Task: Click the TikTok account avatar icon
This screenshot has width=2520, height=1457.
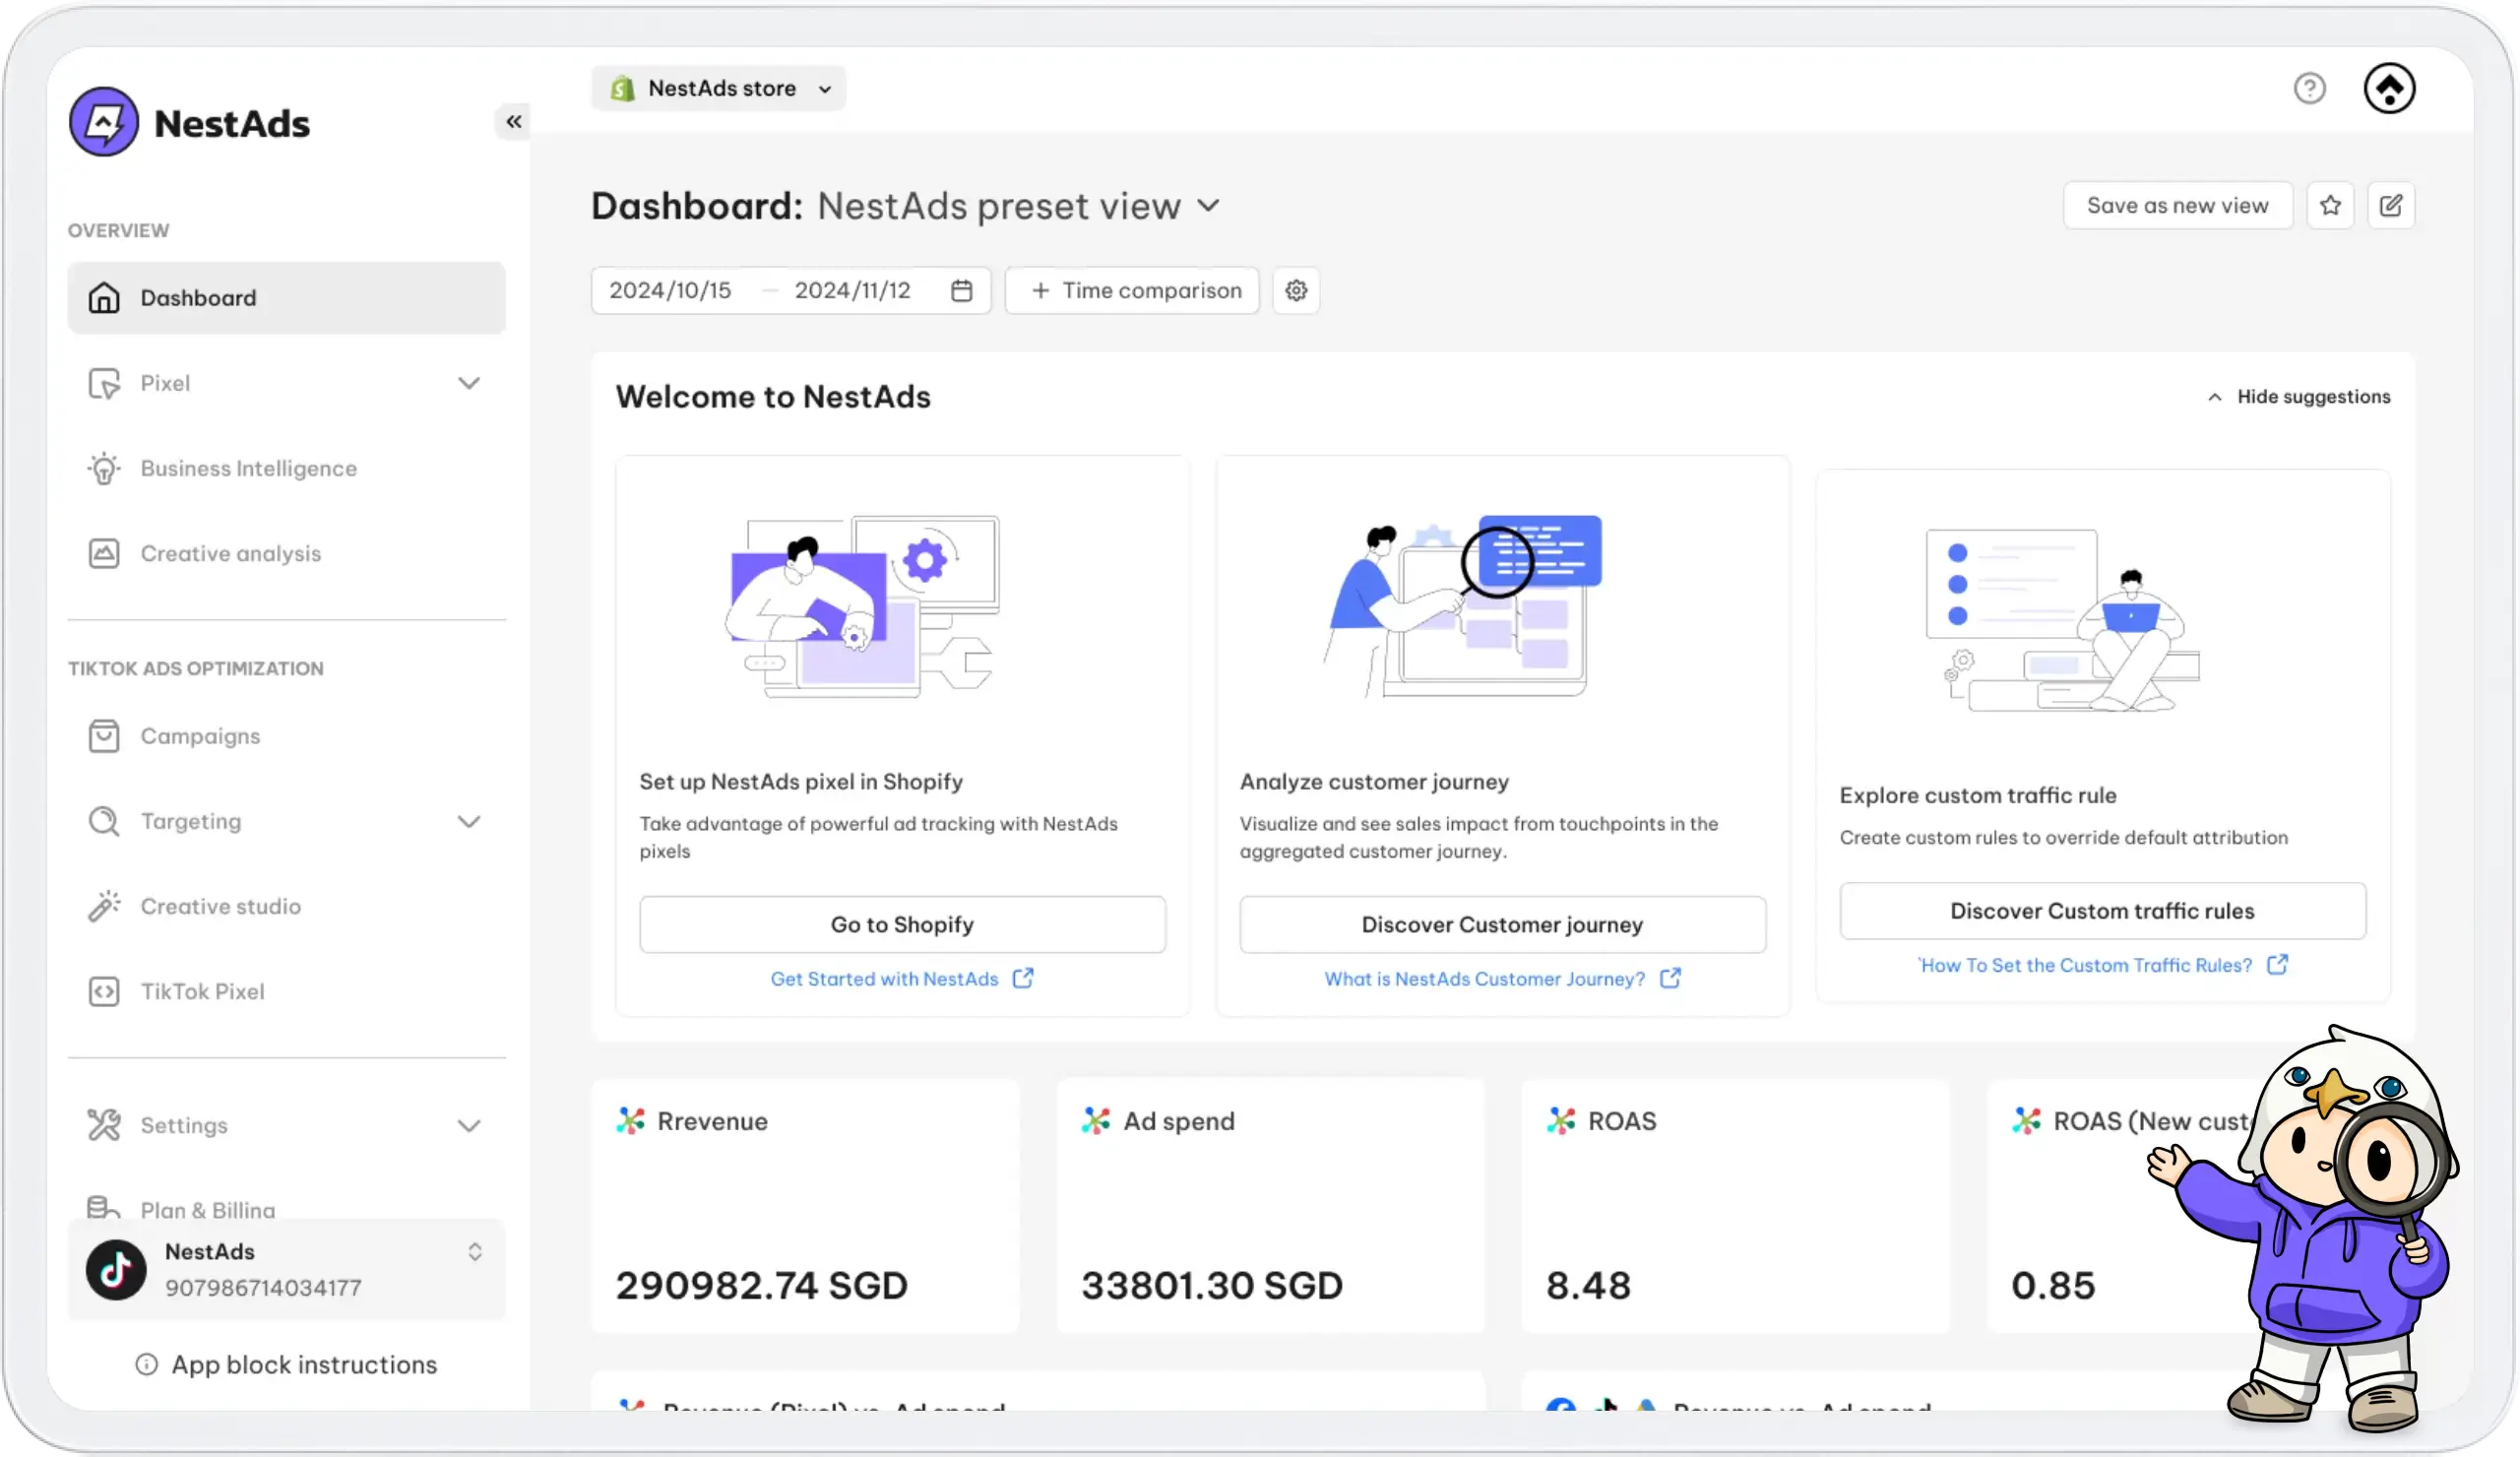Action: click(115, 1270)
